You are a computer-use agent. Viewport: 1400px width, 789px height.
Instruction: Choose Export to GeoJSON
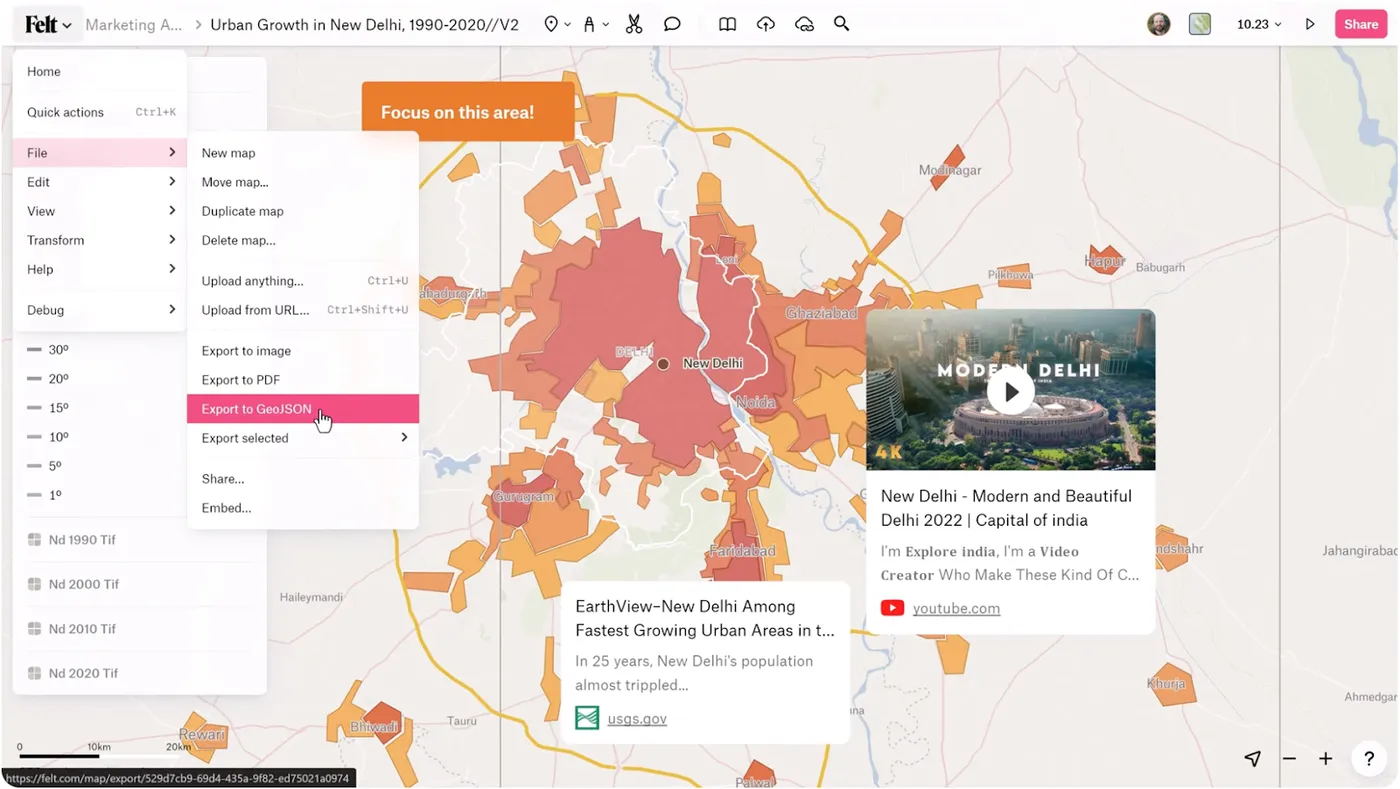(303, 409)
